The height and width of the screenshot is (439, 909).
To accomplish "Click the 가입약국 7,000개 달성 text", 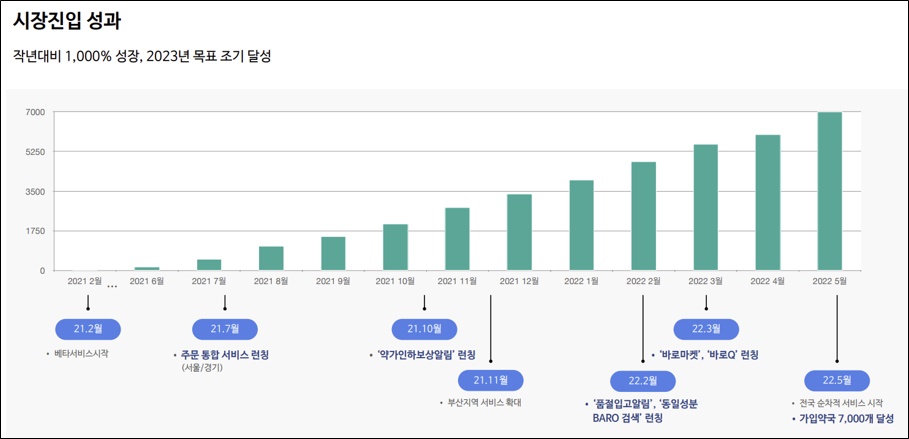I will coord(847,419).
